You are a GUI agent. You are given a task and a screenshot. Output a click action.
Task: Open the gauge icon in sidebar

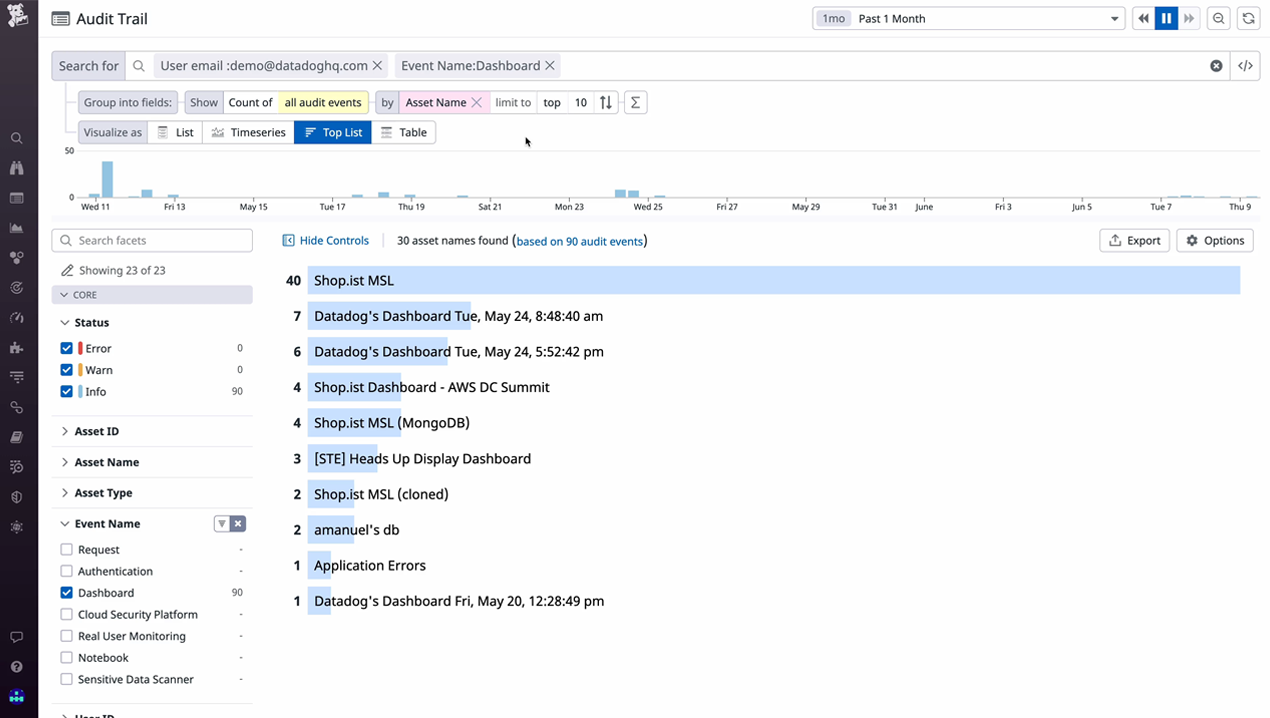tap(17, 317)
